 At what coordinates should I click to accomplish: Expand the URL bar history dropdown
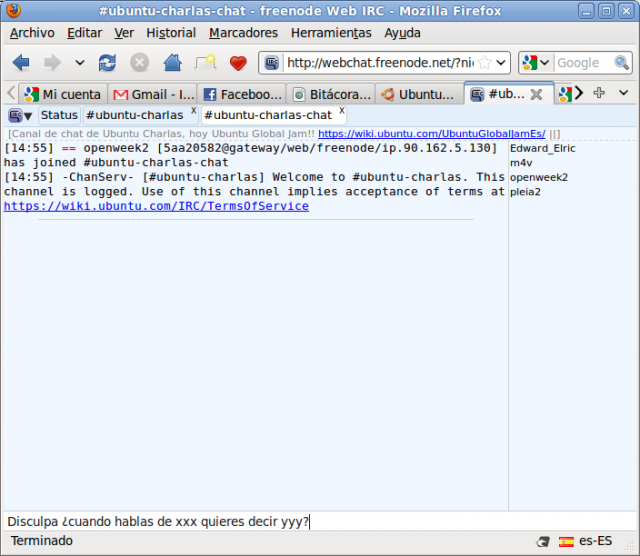coord(501,63)
